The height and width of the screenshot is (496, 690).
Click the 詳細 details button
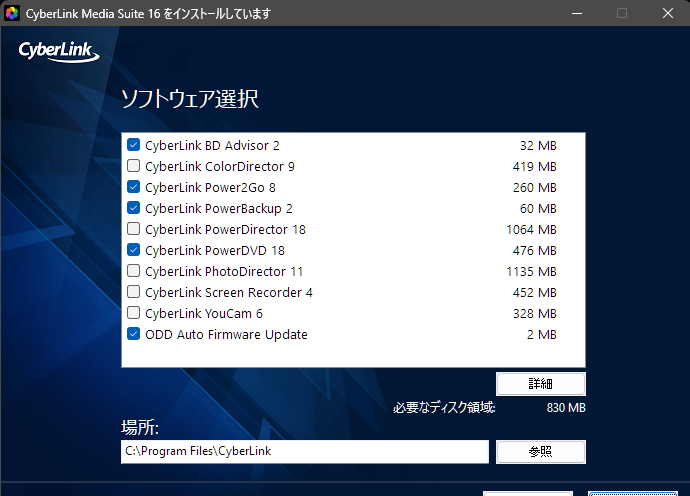click(540, 384)
